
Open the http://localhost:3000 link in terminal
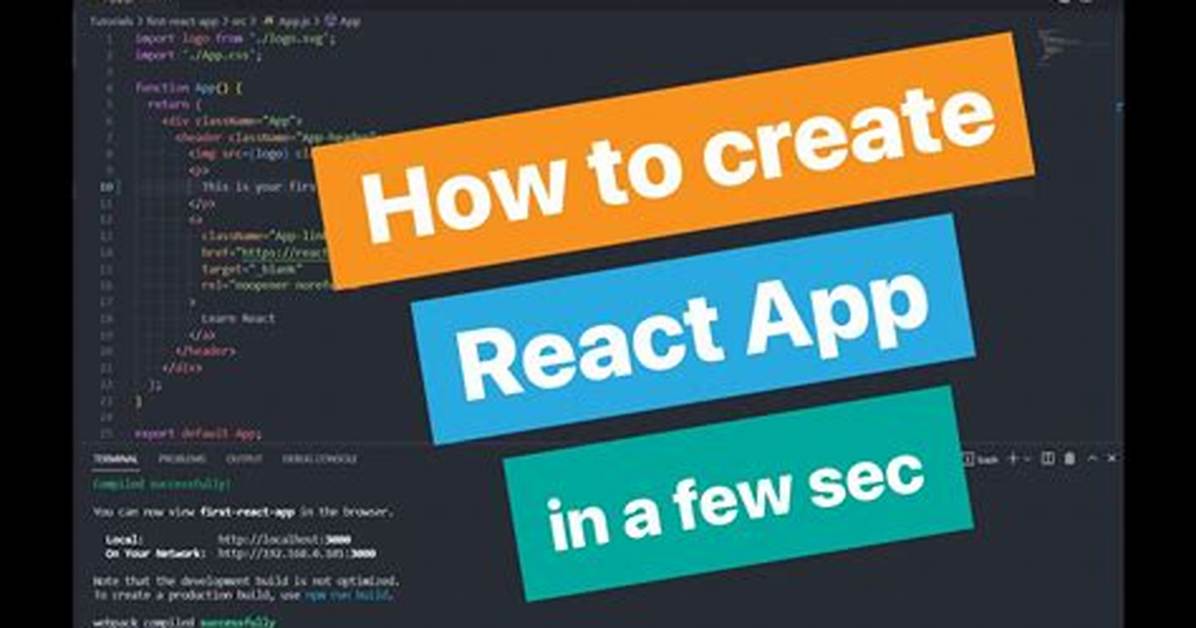[x=285, y=539]
